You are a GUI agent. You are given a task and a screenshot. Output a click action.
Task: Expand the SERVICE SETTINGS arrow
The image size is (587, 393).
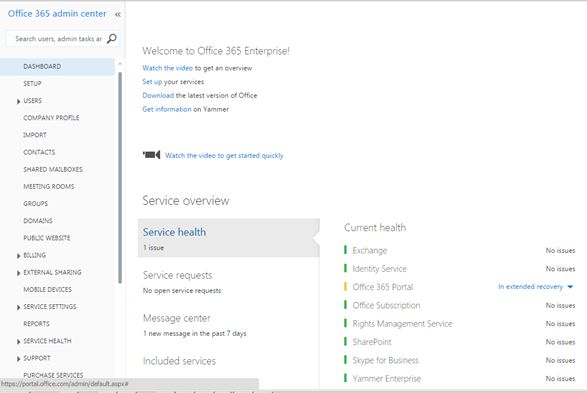(x=18, y=308)
